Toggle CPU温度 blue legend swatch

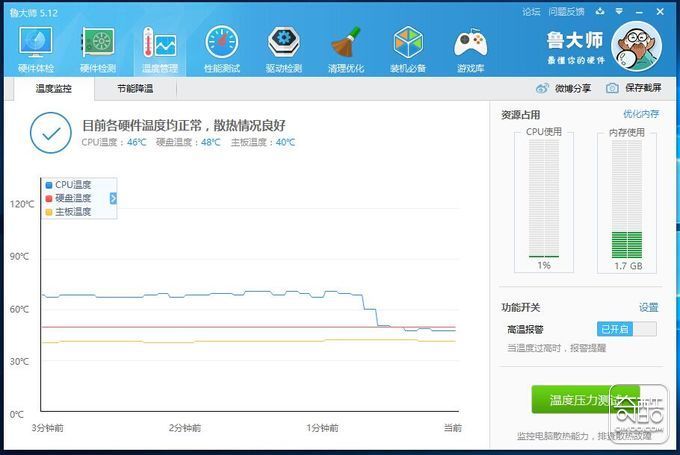coord(49,185)
